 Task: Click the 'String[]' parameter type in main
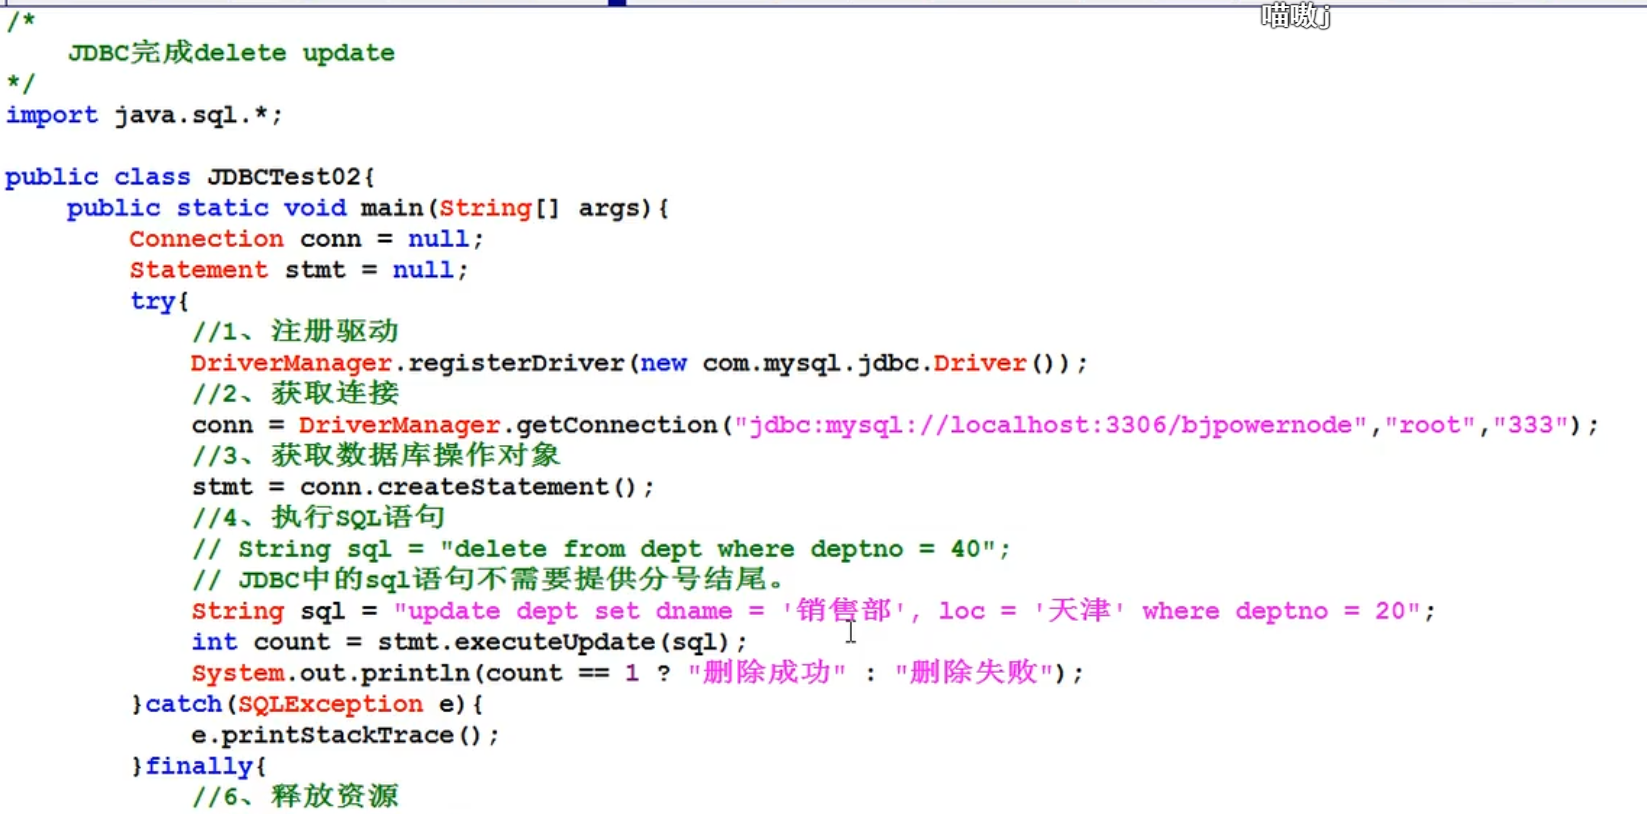pyautogui.click(x=499, y=208)
